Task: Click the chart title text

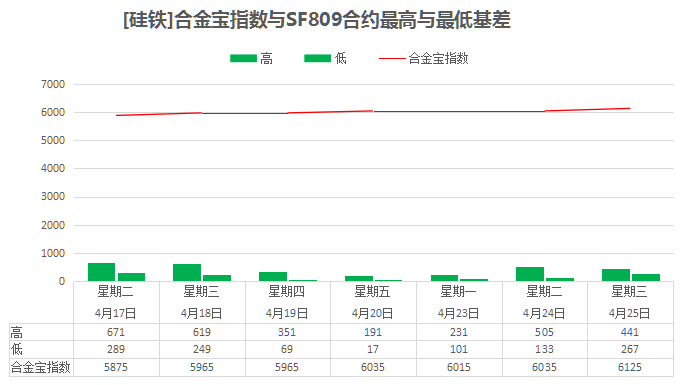Action: (x=317, y=20)
